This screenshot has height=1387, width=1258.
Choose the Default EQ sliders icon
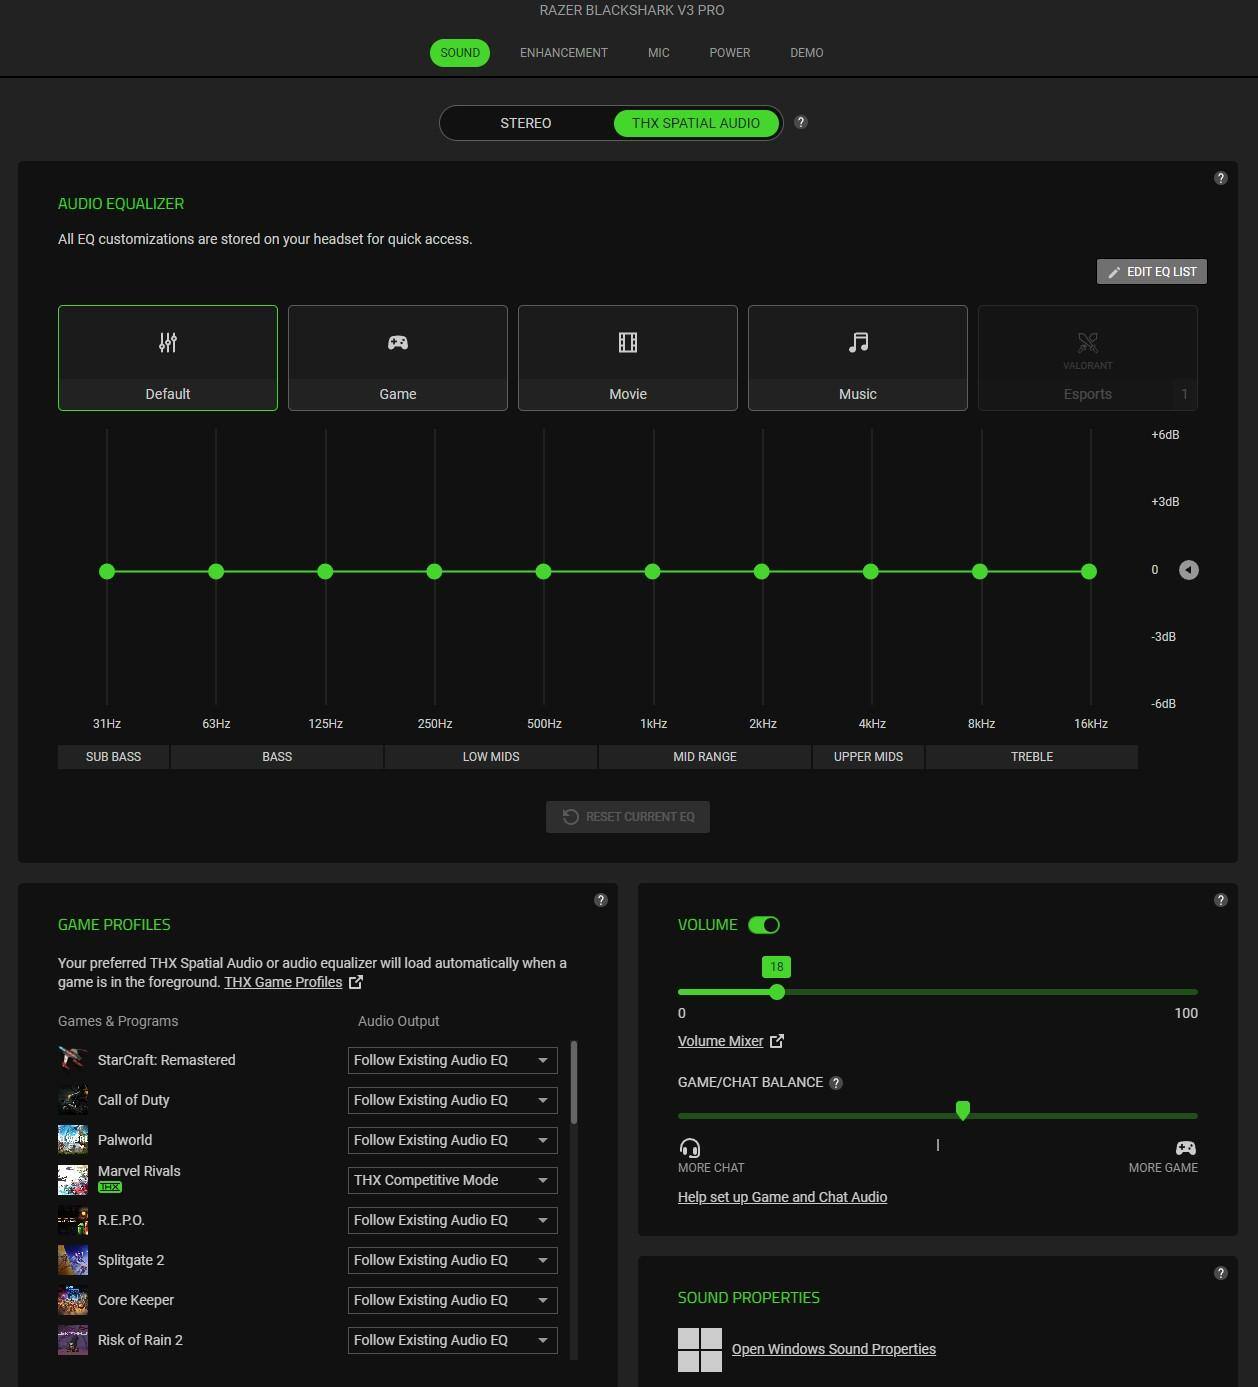click(x=168, y=343)
